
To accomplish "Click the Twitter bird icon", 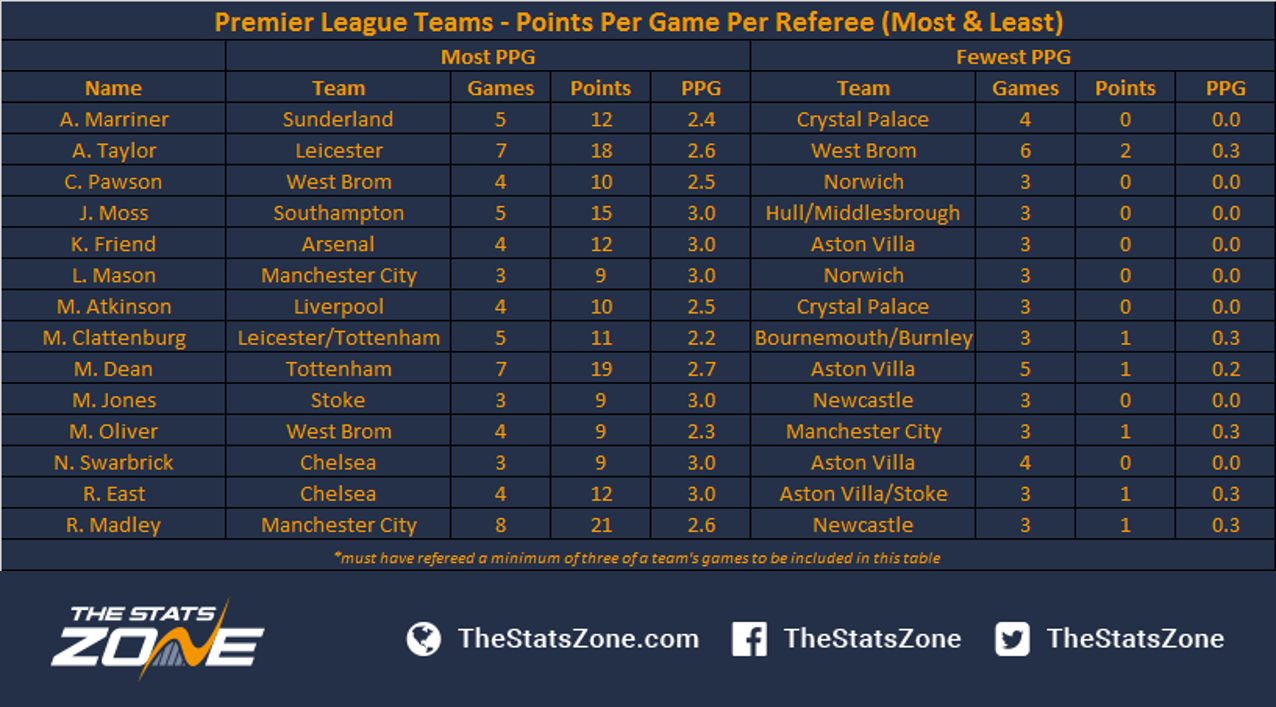I will (1012, 639).
